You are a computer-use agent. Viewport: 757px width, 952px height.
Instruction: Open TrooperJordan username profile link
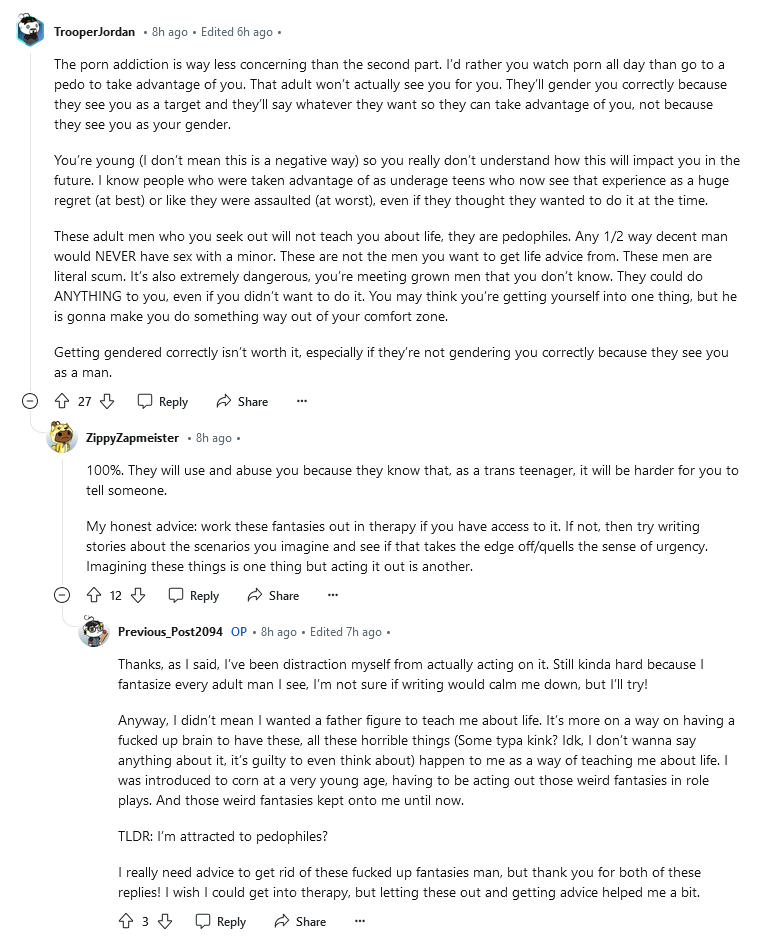click(x=96, y=32)
